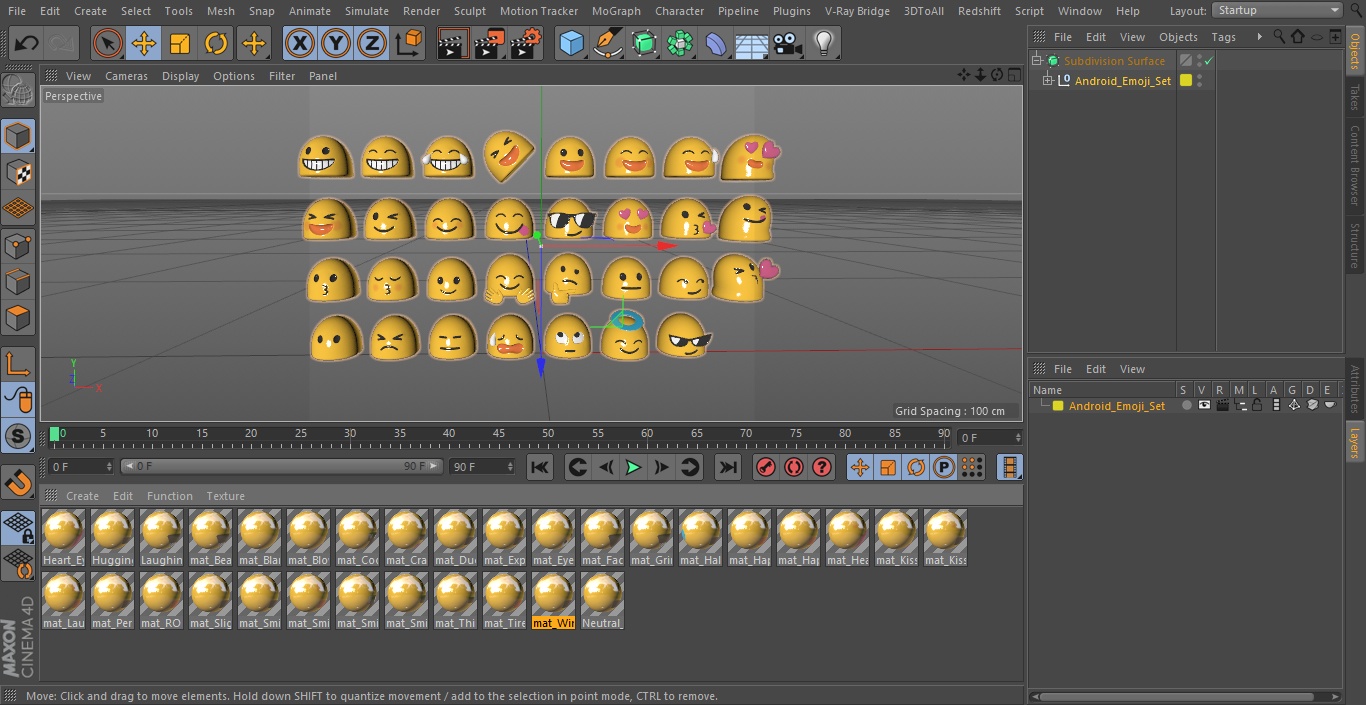
Task: Render the active view
Action: pos(453,44)
